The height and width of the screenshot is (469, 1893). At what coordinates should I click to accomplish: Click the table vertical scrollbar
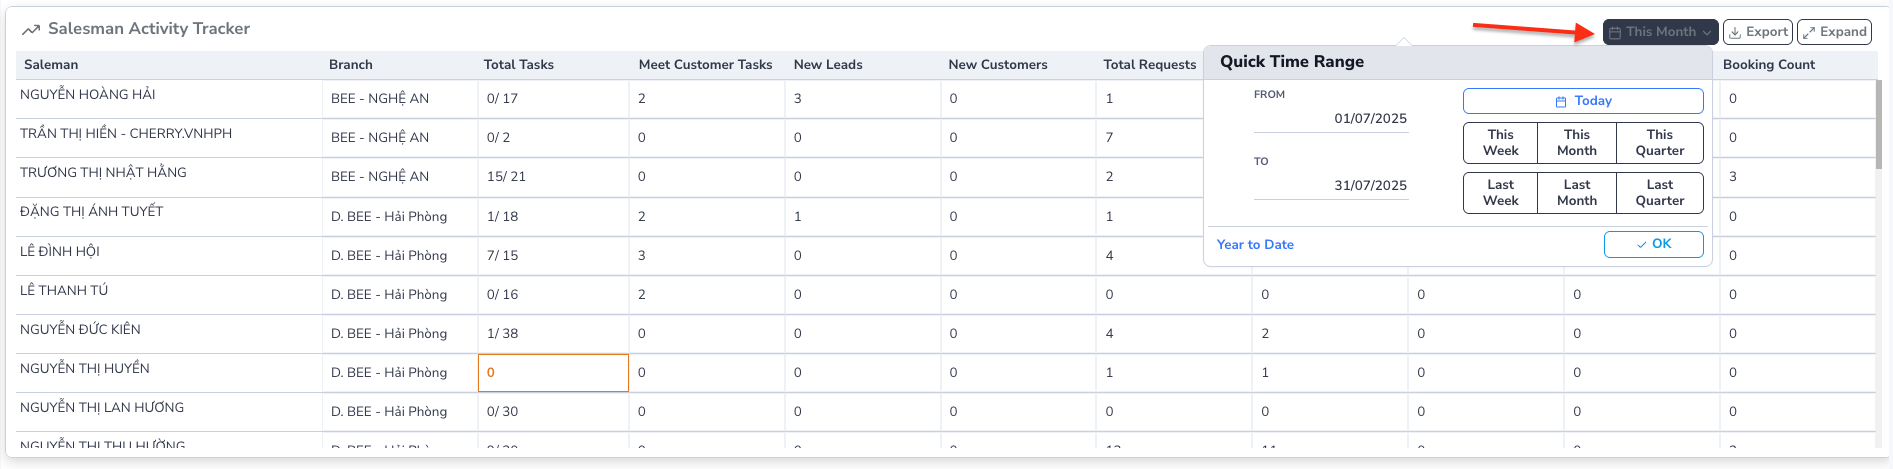1879,125
